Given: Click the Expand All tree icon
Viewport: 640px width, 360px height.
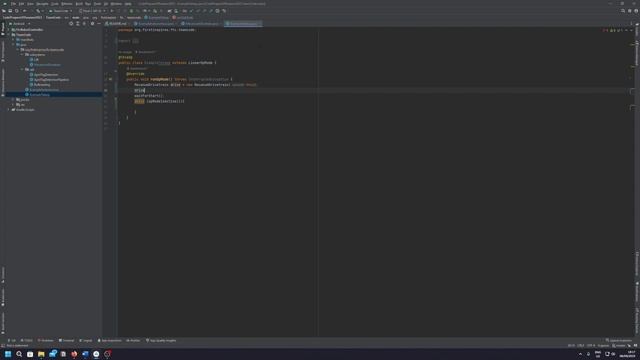Looking at the screenshot, I should pos(78,24).
